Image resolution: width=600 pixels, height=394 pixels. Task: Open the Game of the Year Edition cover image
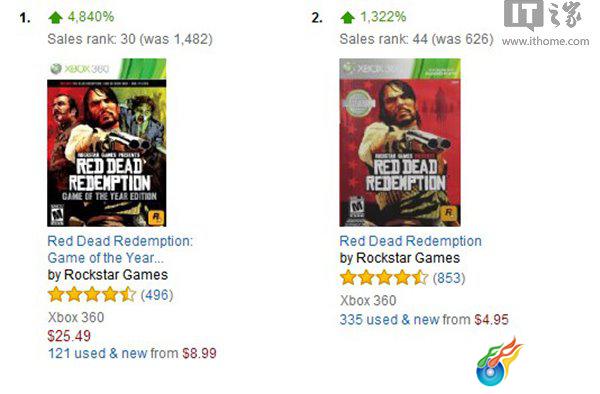(x=107, y=142)
